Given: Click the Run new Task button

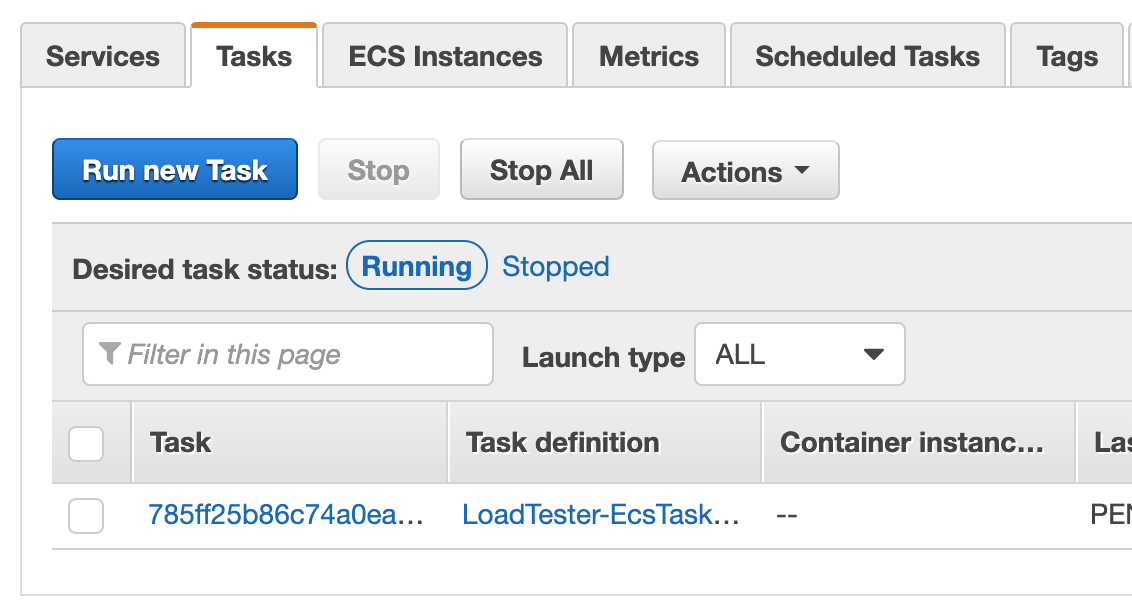Looking at the screenshot, I should coord(175,170).
